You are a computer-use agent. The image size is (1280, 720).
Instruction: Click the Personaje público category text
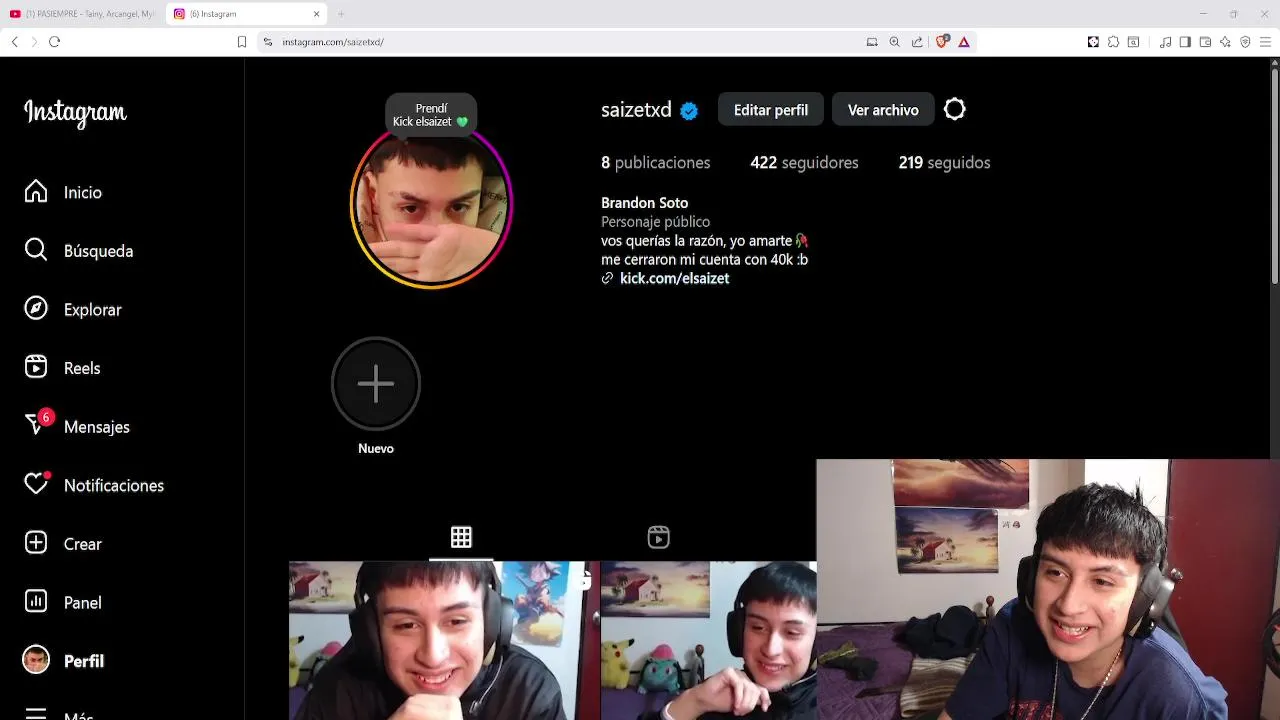[x=655, y=222]
